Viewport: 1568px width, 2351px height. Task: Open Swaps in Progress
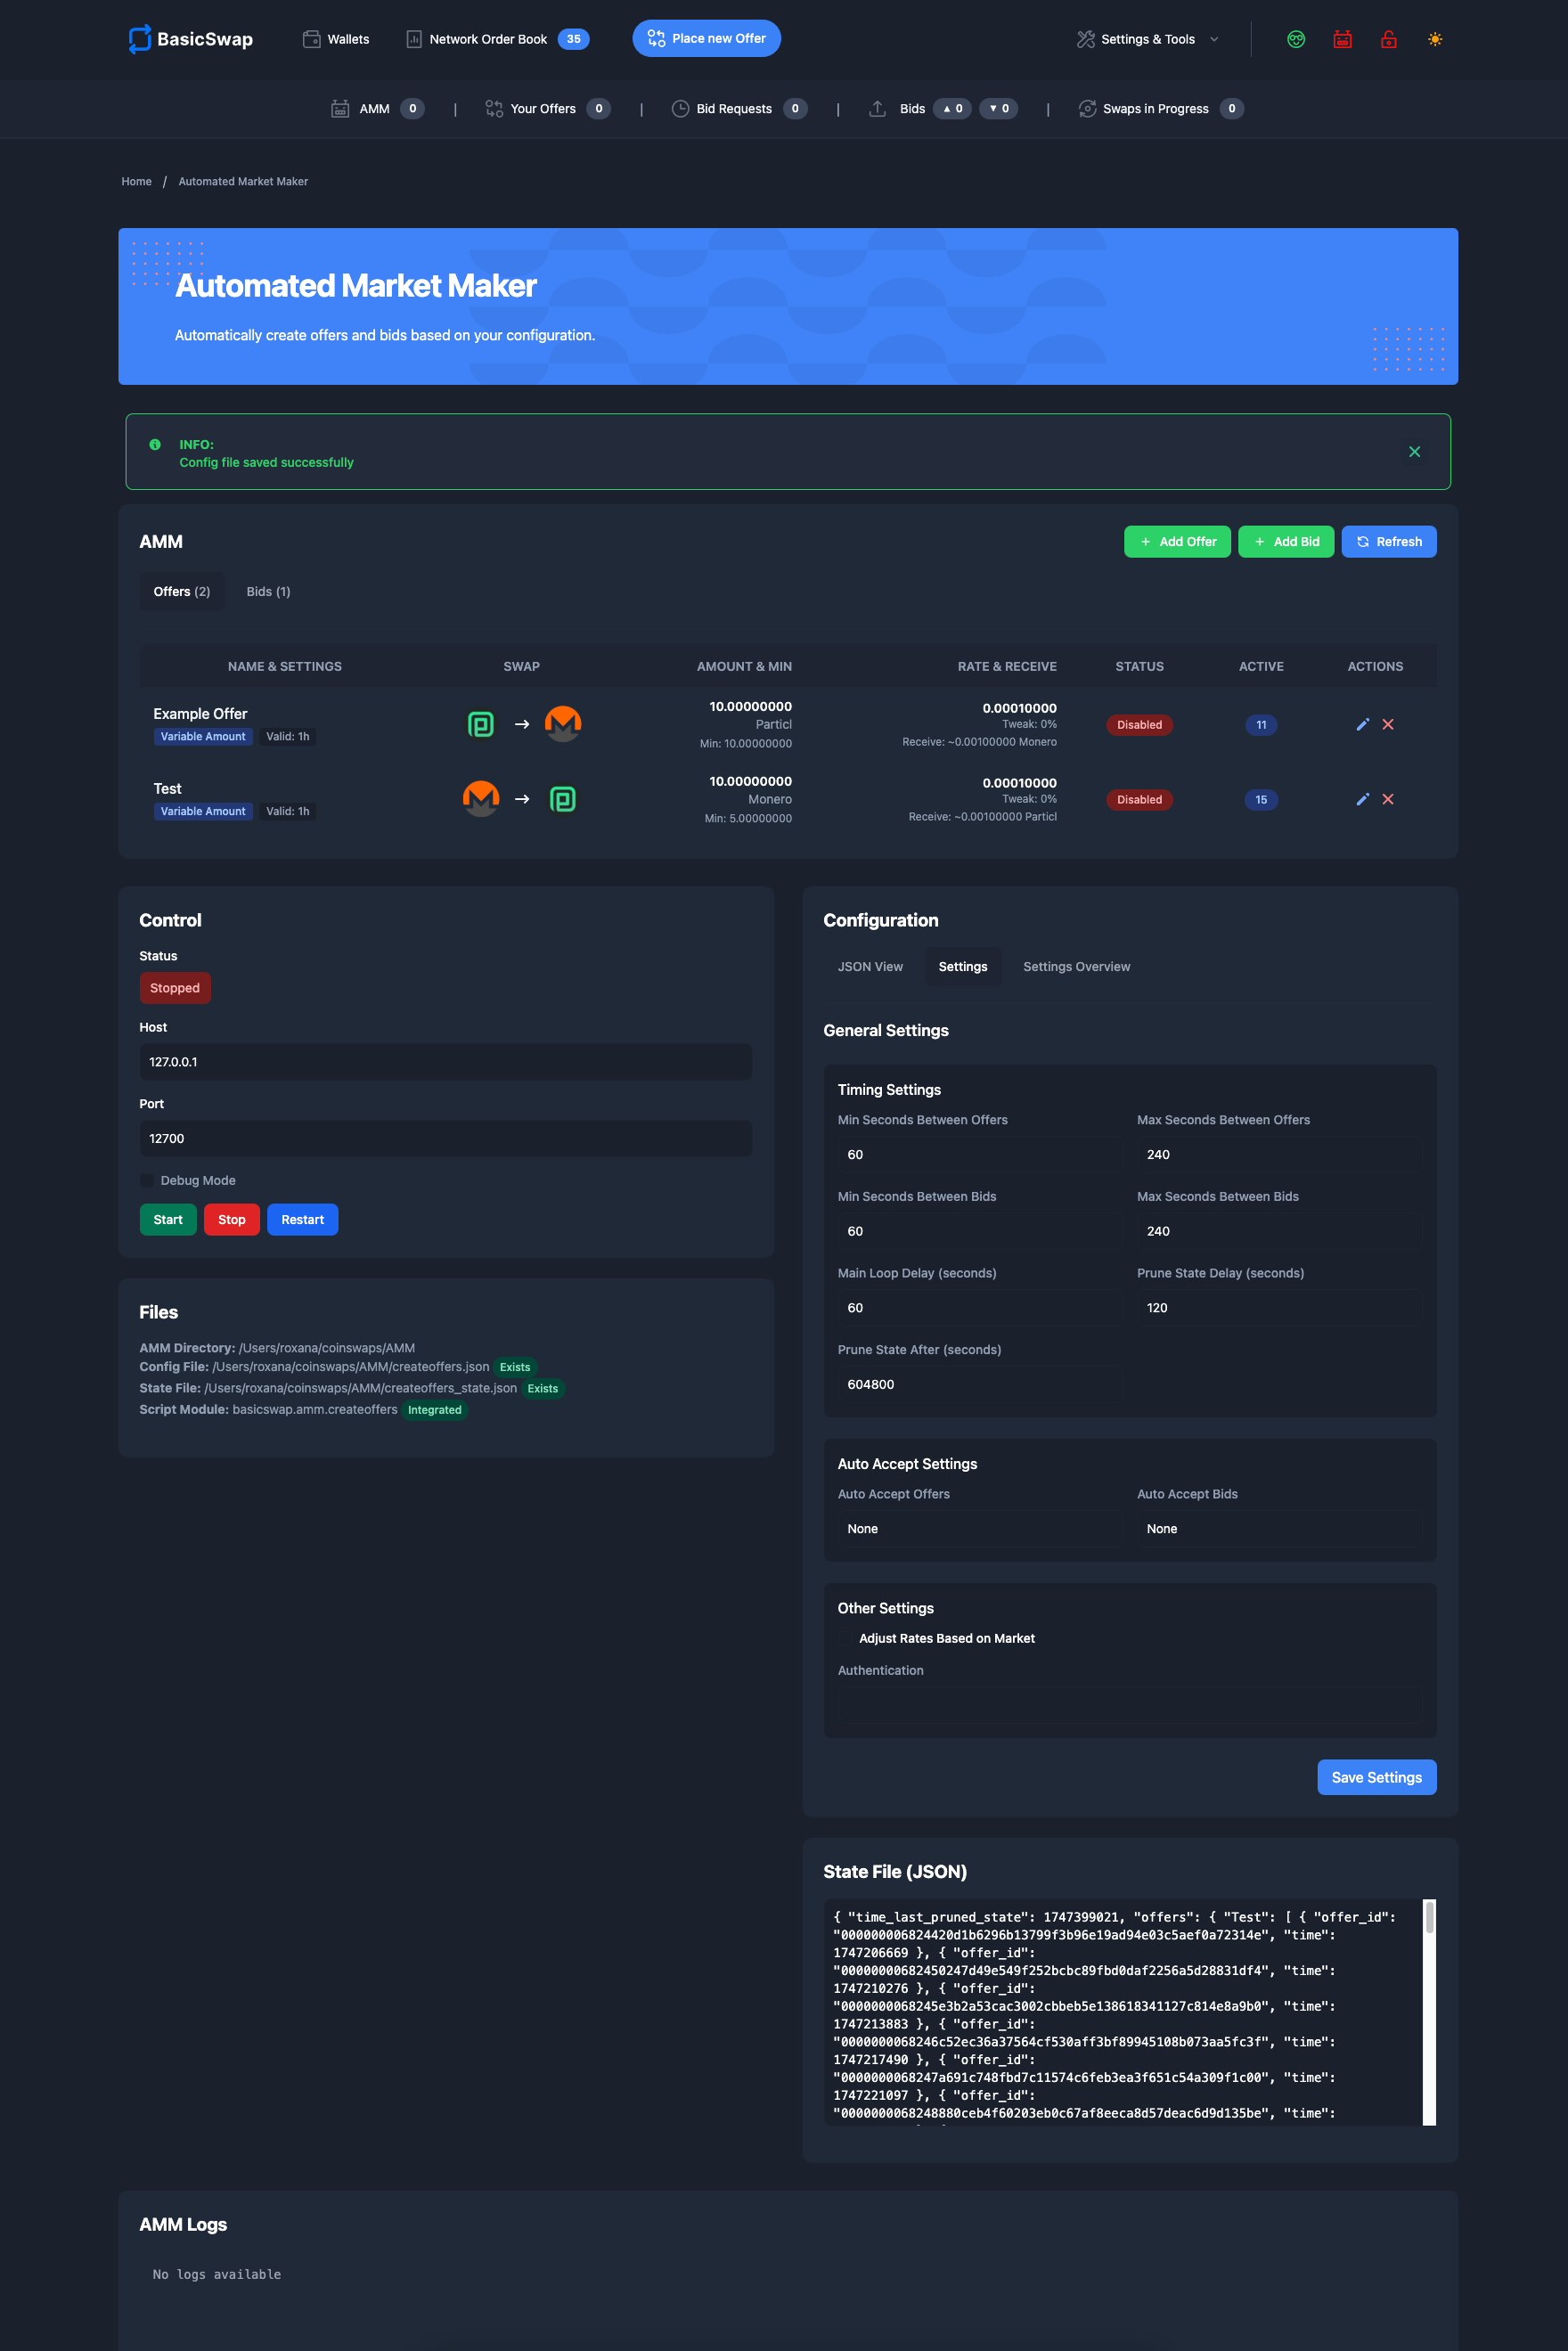click(1160, 109)
